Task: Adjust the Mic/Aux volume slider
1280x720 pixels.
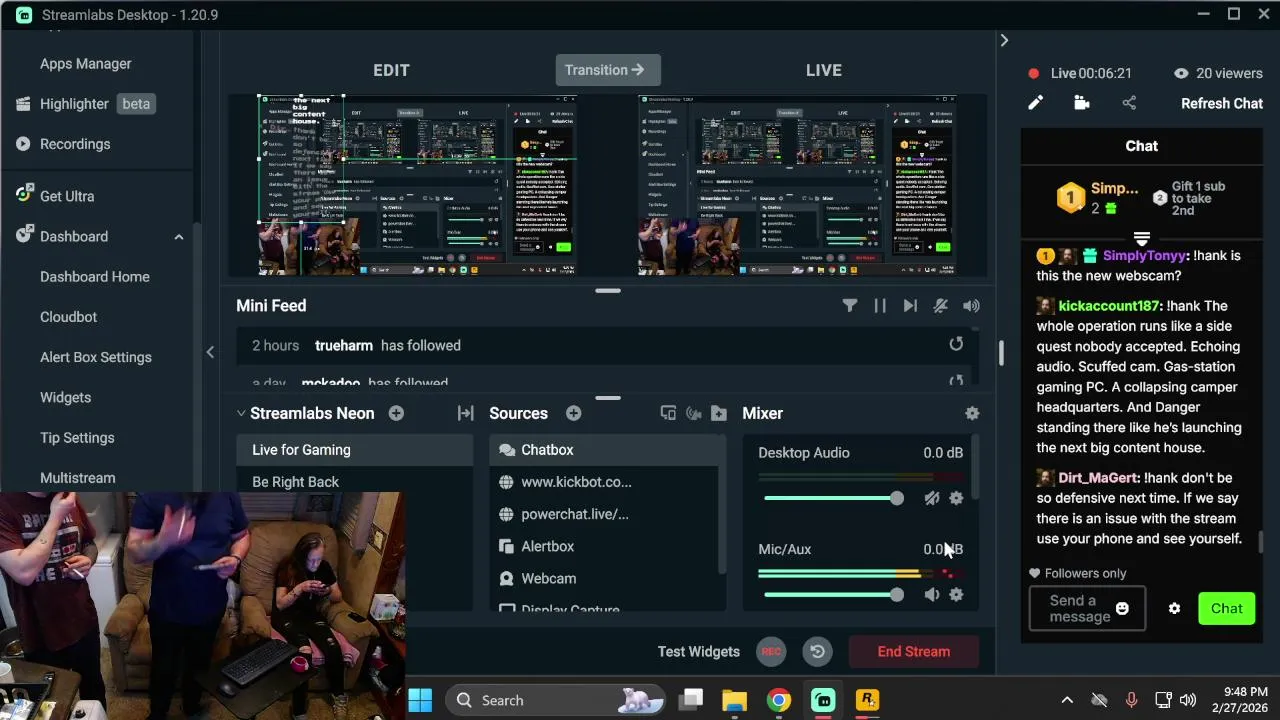Action: 833,595
